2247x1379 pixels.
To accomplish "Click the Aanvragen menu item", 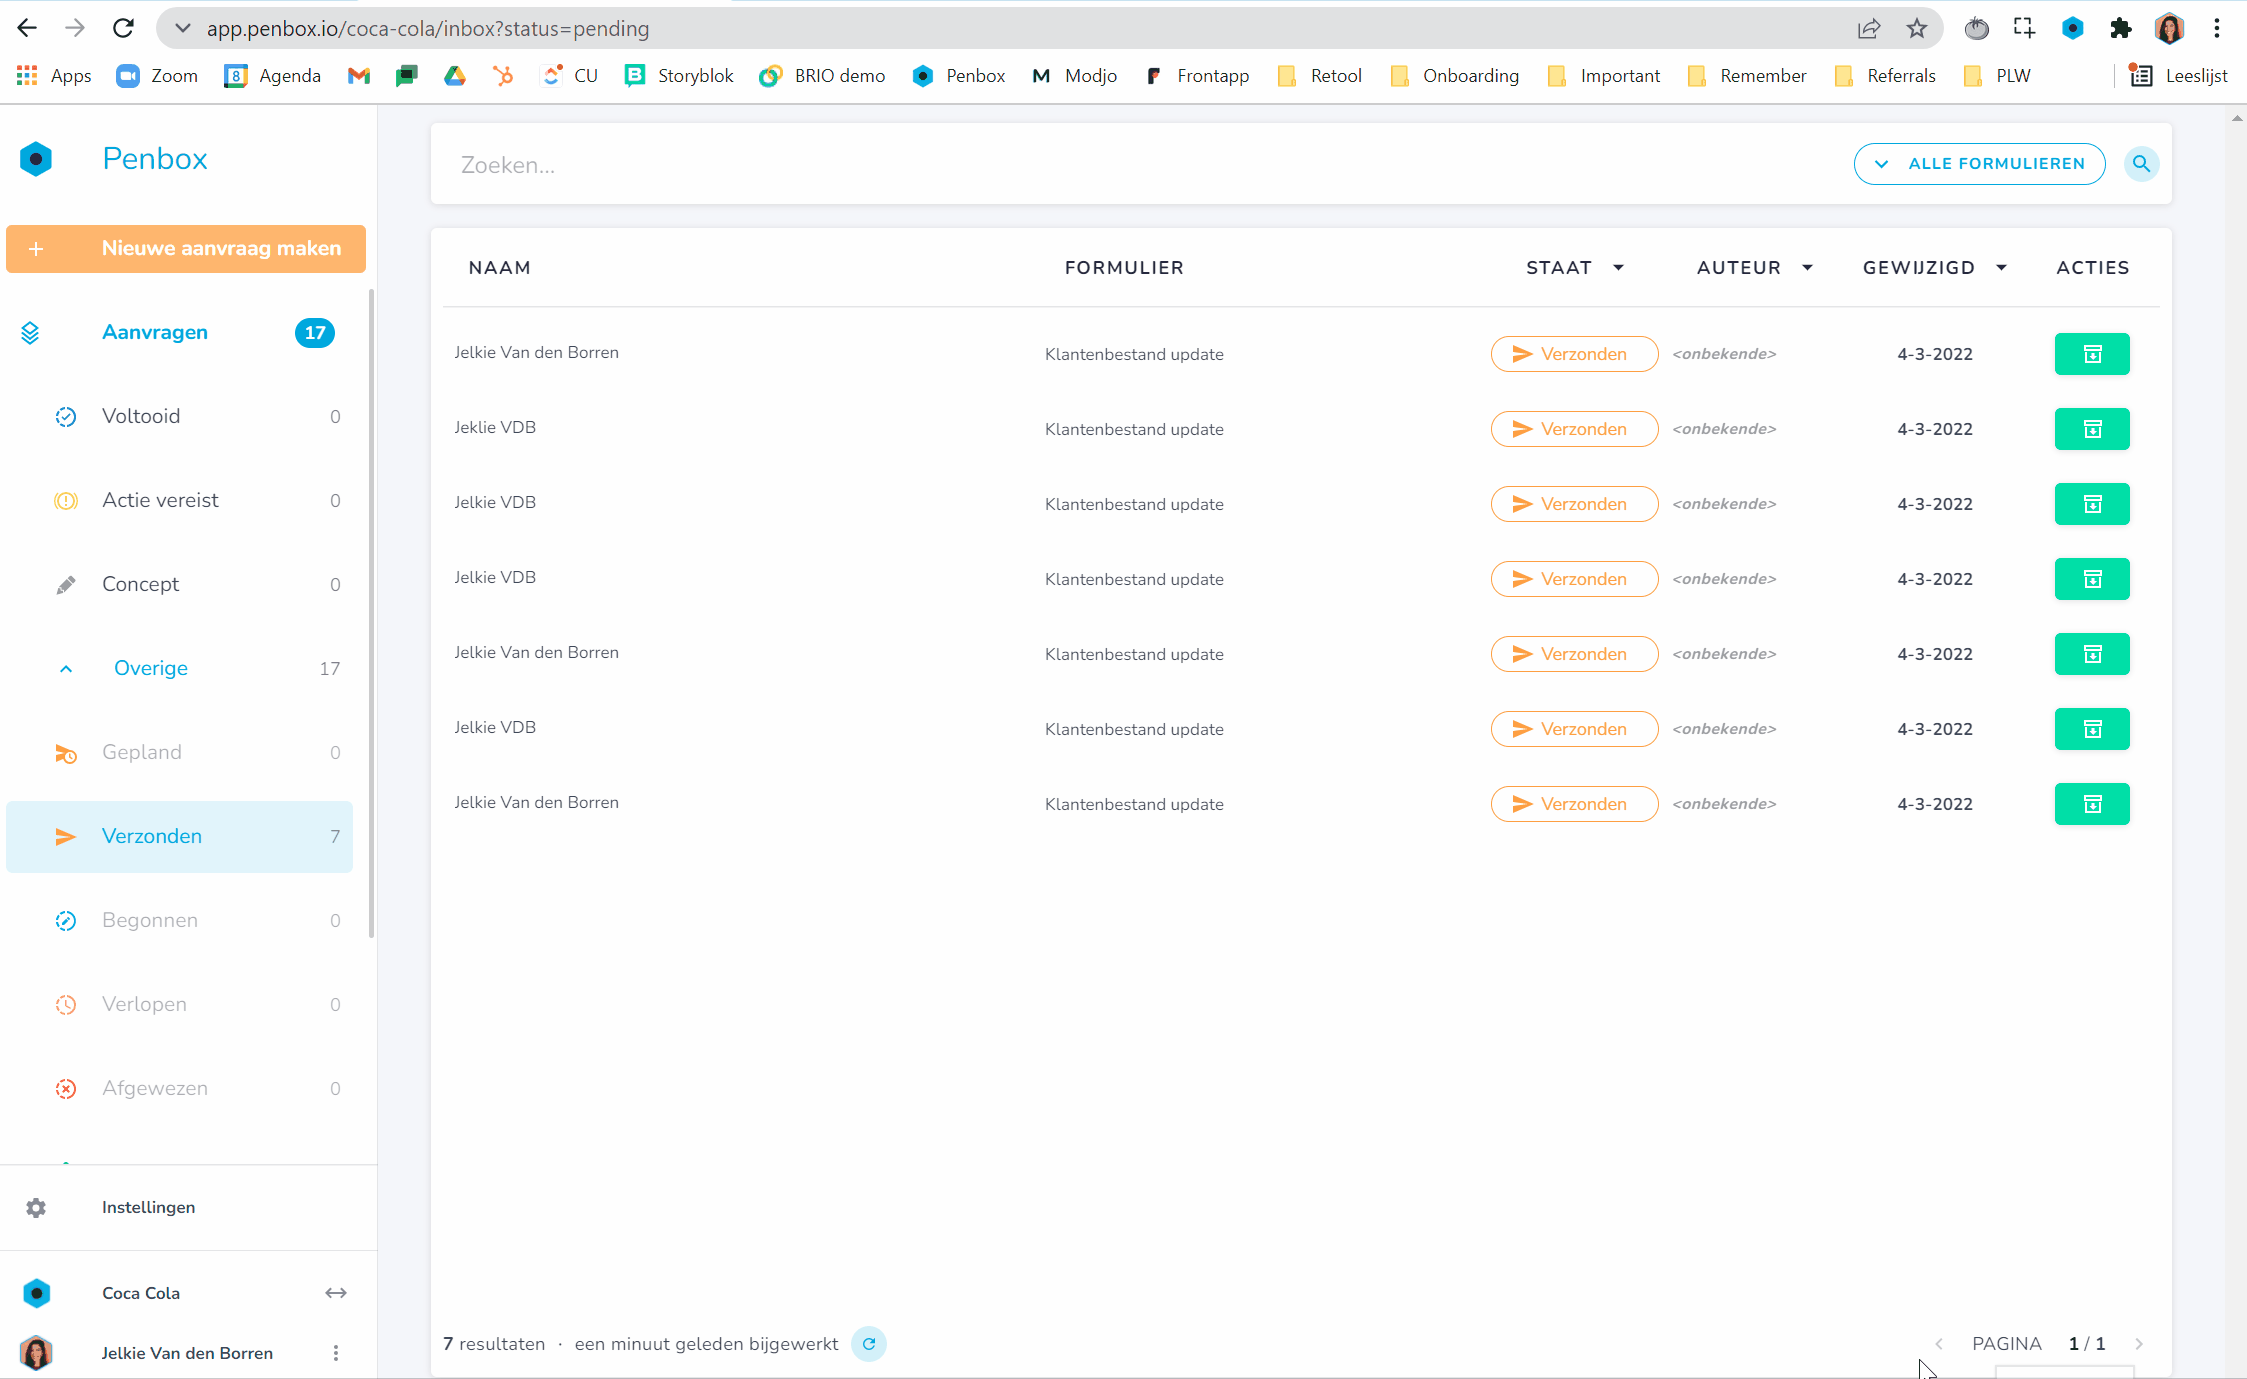I will (x=154, y=331).
